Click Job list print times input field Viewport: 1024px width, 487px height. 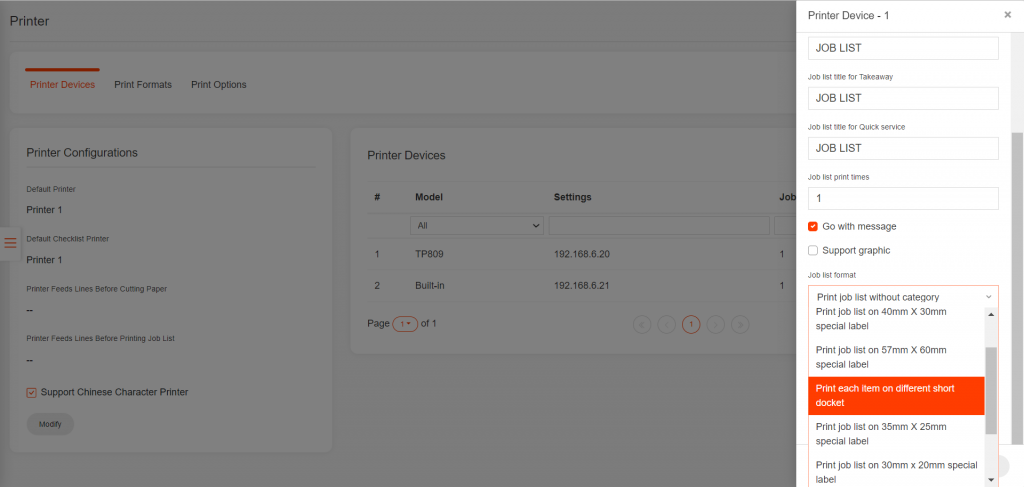tap(902, 199)
